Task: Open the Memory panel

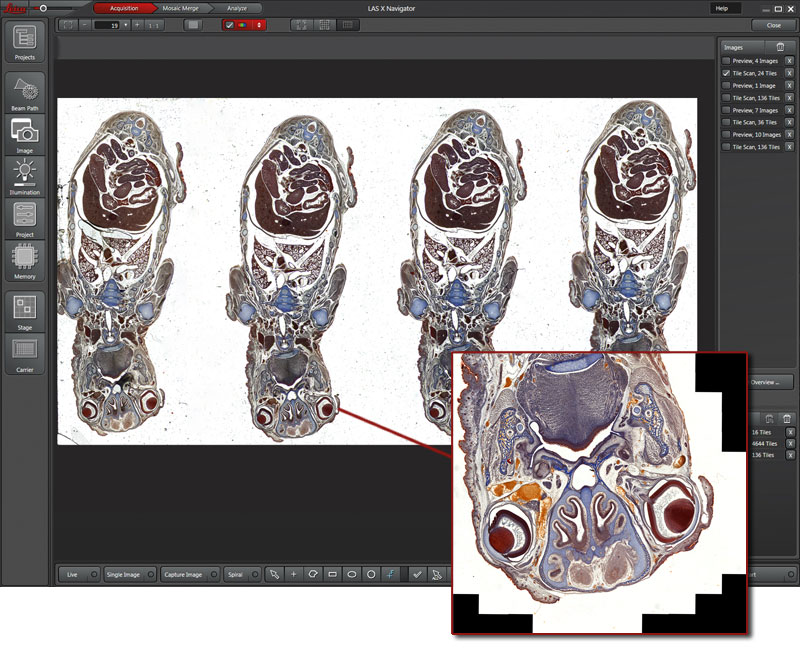Action: [x=26, y=262]
